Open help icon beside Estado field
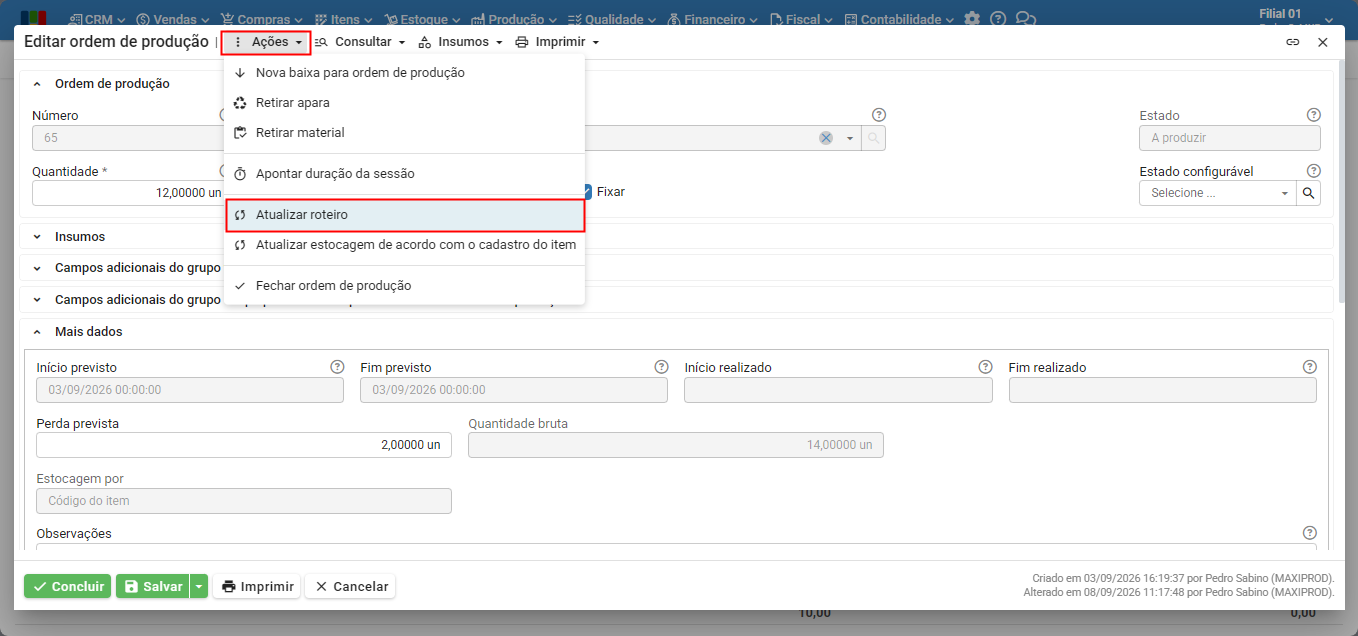This screenshot has width=1358, height=636. coord(1314,115)
